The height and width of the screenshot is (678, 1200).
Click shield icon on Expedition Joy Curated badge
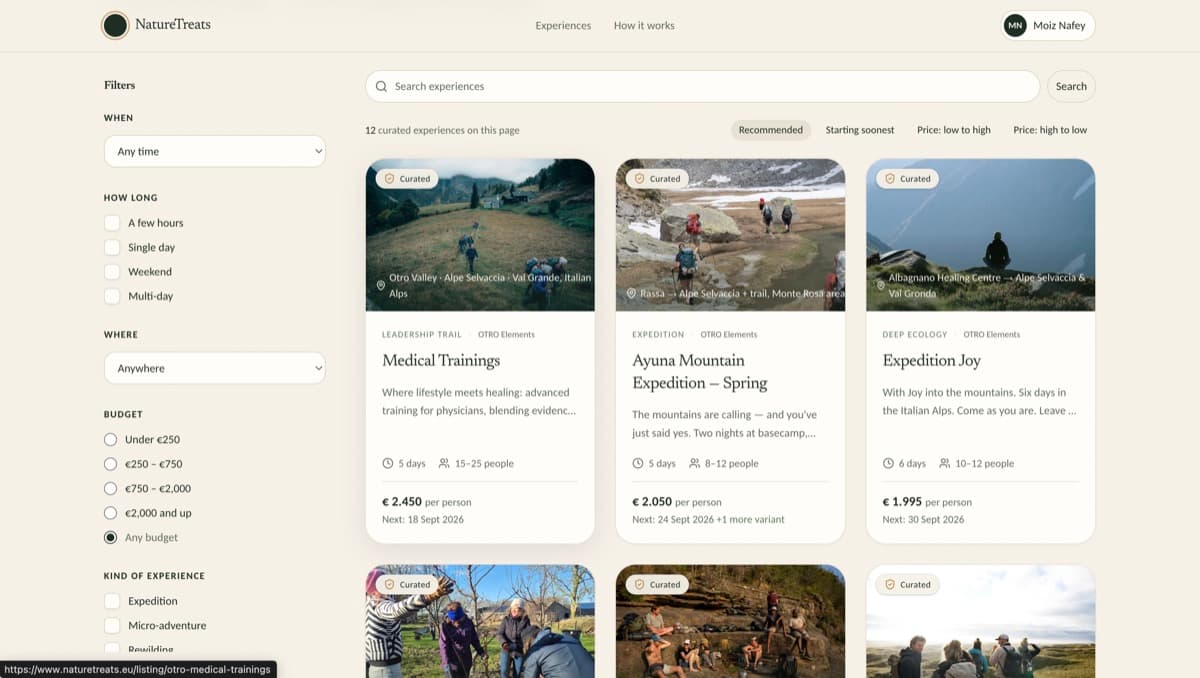point(889,179)
